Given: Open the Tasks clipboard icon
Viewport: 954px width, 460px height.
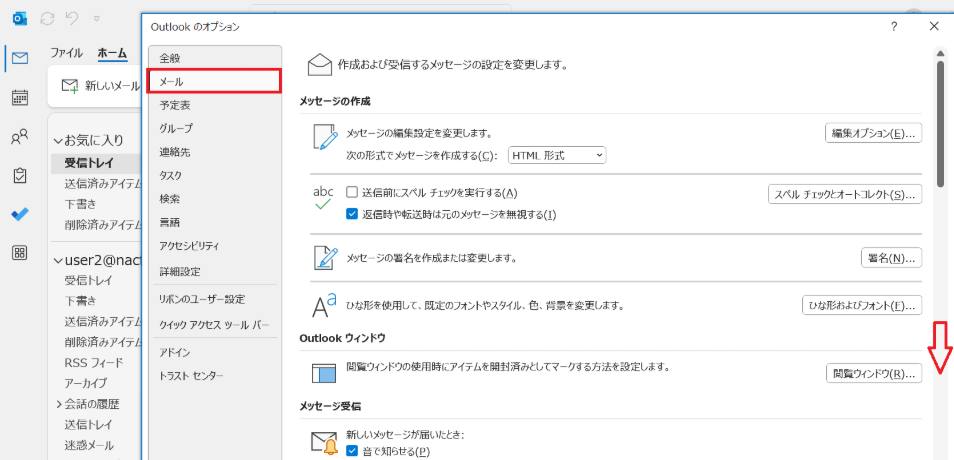Looking at the screenshot, I should 19,176.
